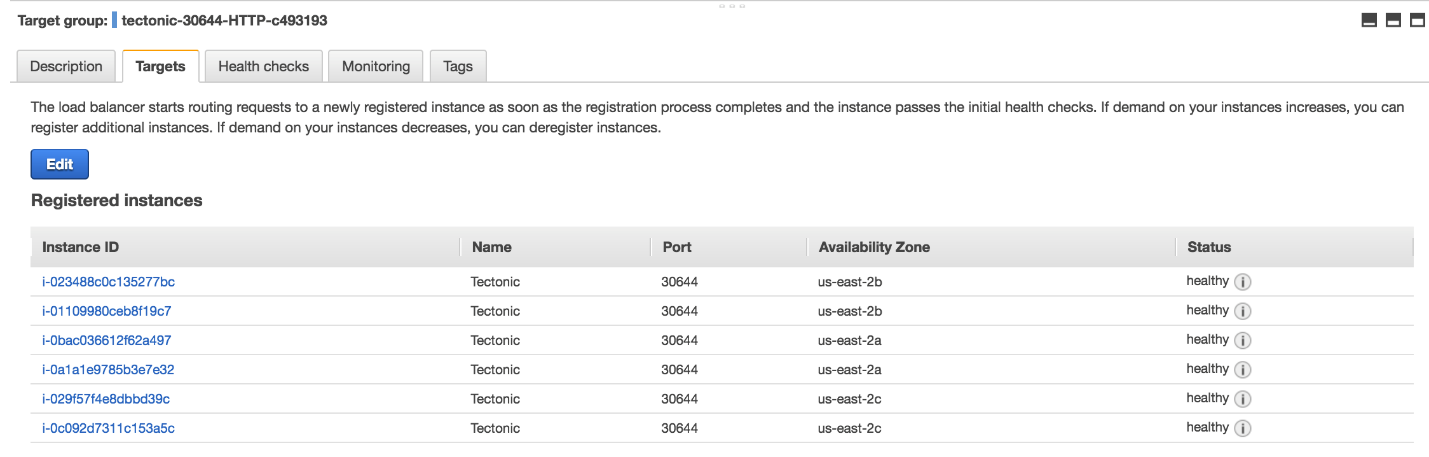The width and height of the screenshot is (1429, 457).
Task: Click info icon for instance i-023488c0c135277bc
Action: pyautogui.click(x=1243, y=282)
